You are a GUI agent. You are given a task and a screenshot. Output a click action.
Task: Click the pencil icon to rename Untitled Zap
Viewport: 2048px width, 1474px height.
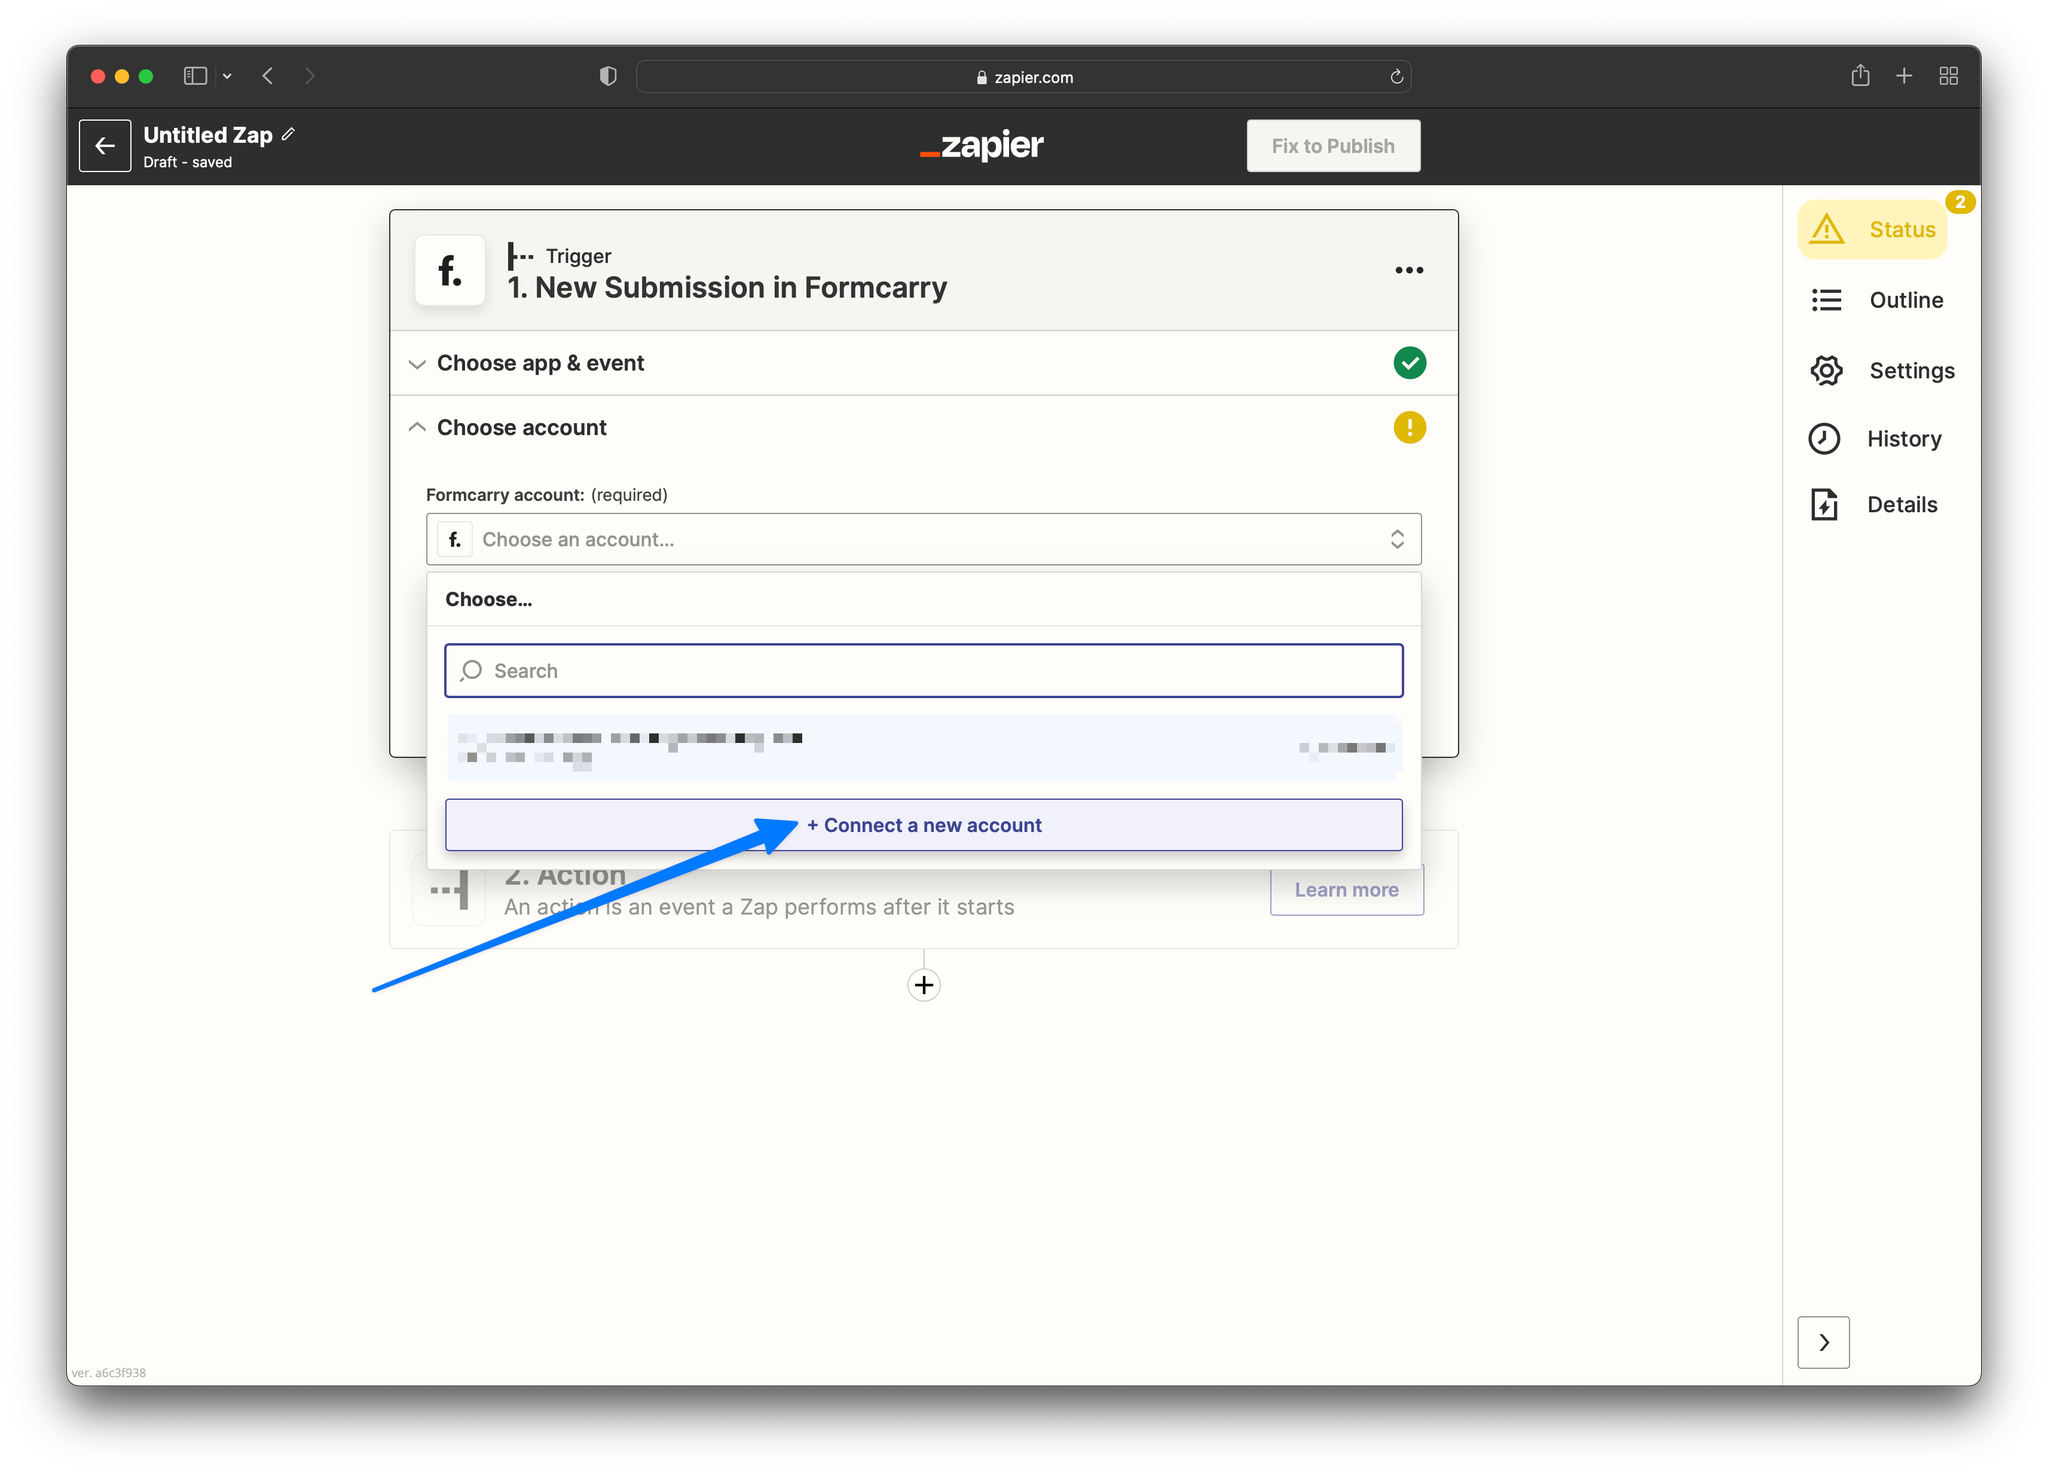(x=288, y=134)
